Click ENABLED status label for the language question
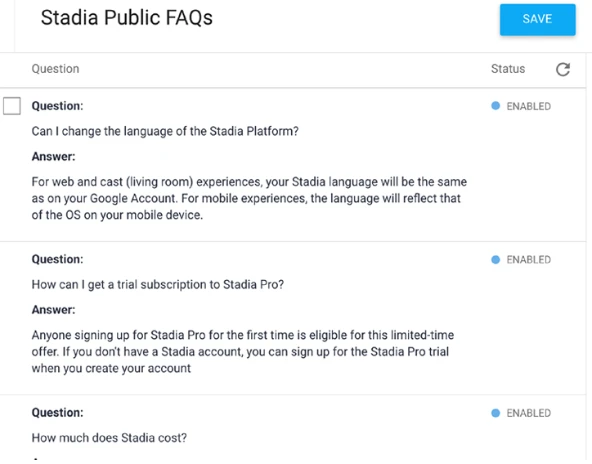592x464 pixels. point(528,106)
